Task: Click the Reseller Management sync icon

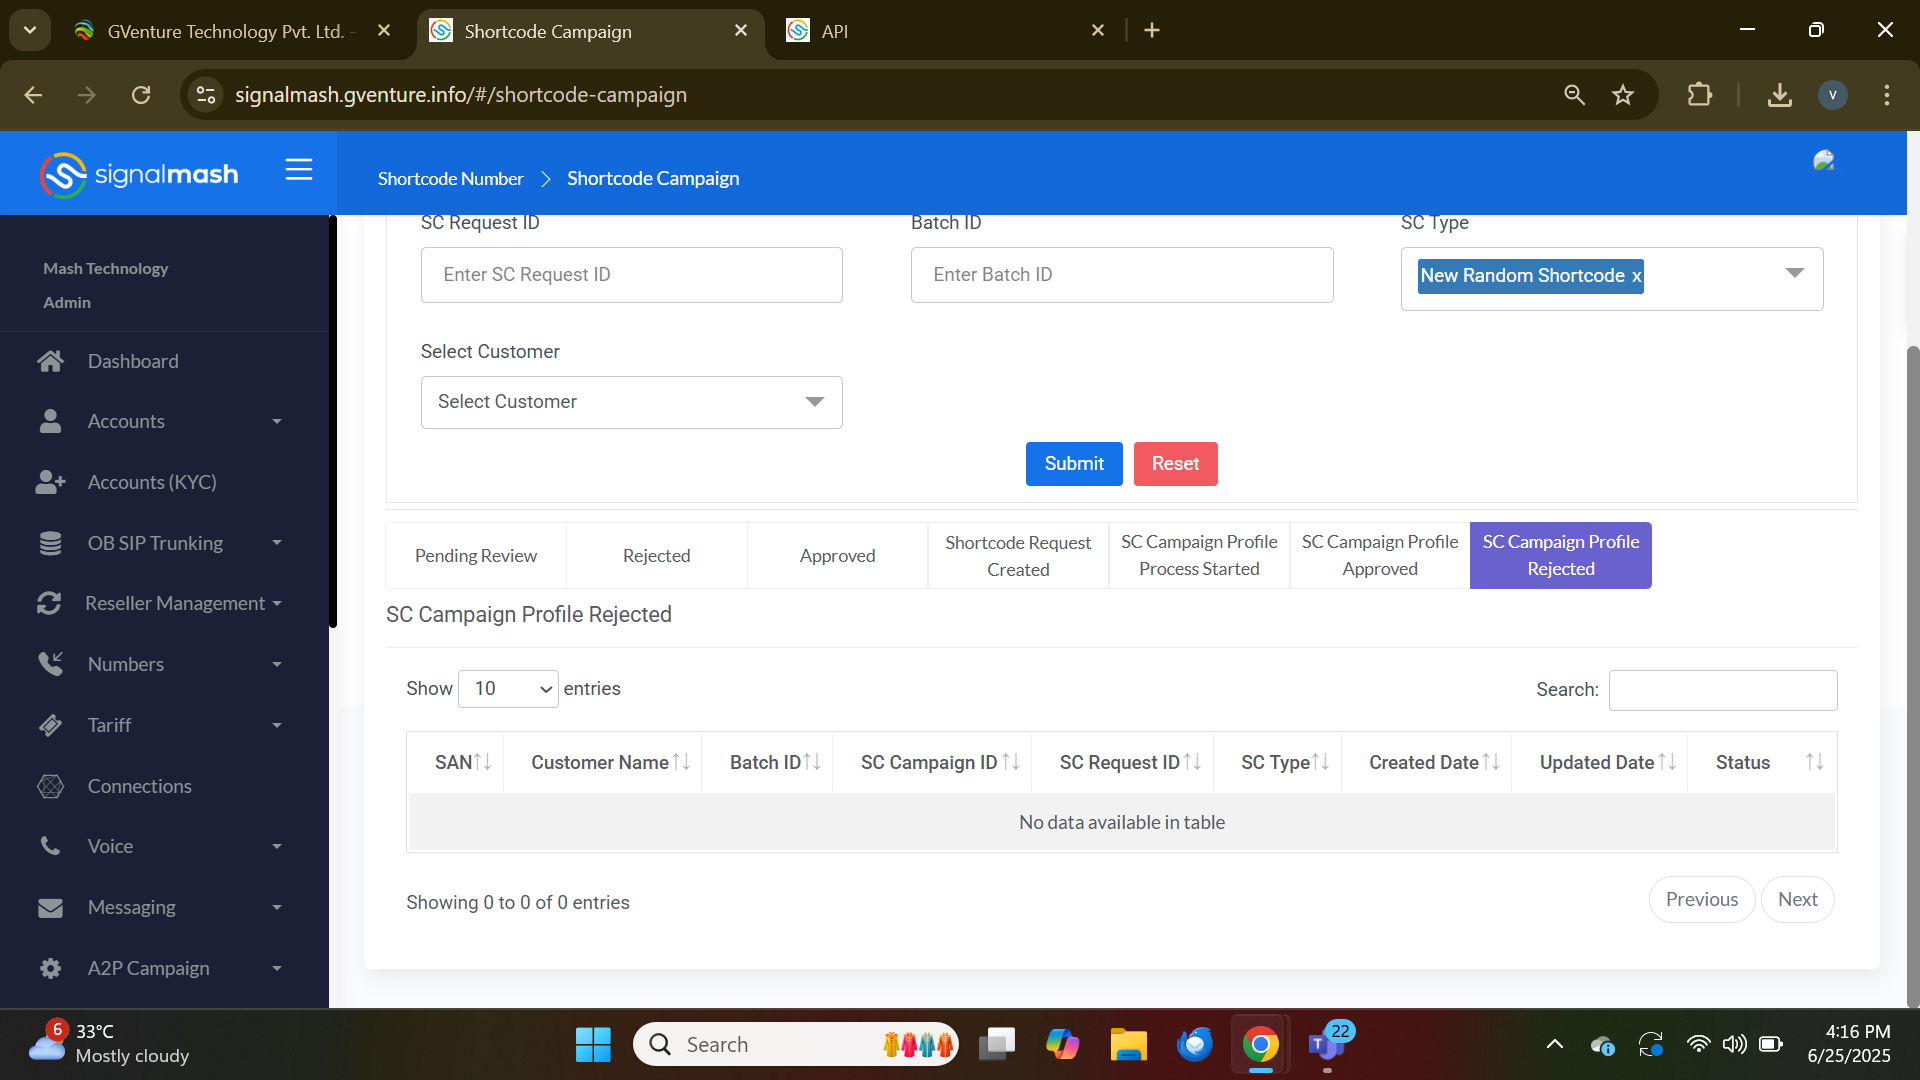Action: click(x=50, y=603)
